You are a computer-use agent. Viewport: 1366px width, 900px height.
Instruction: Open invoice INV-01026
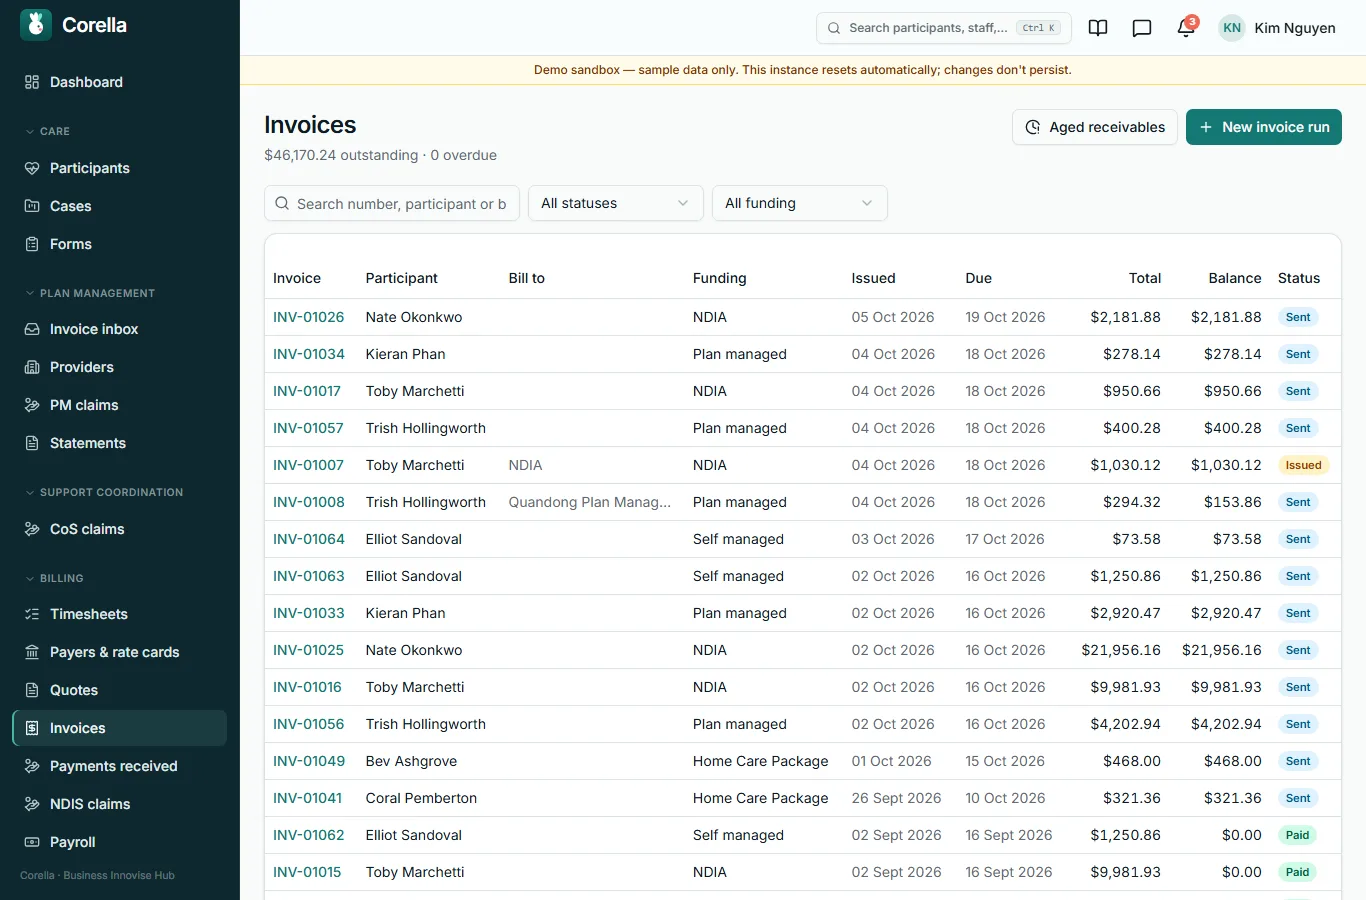tap(309, 317)
